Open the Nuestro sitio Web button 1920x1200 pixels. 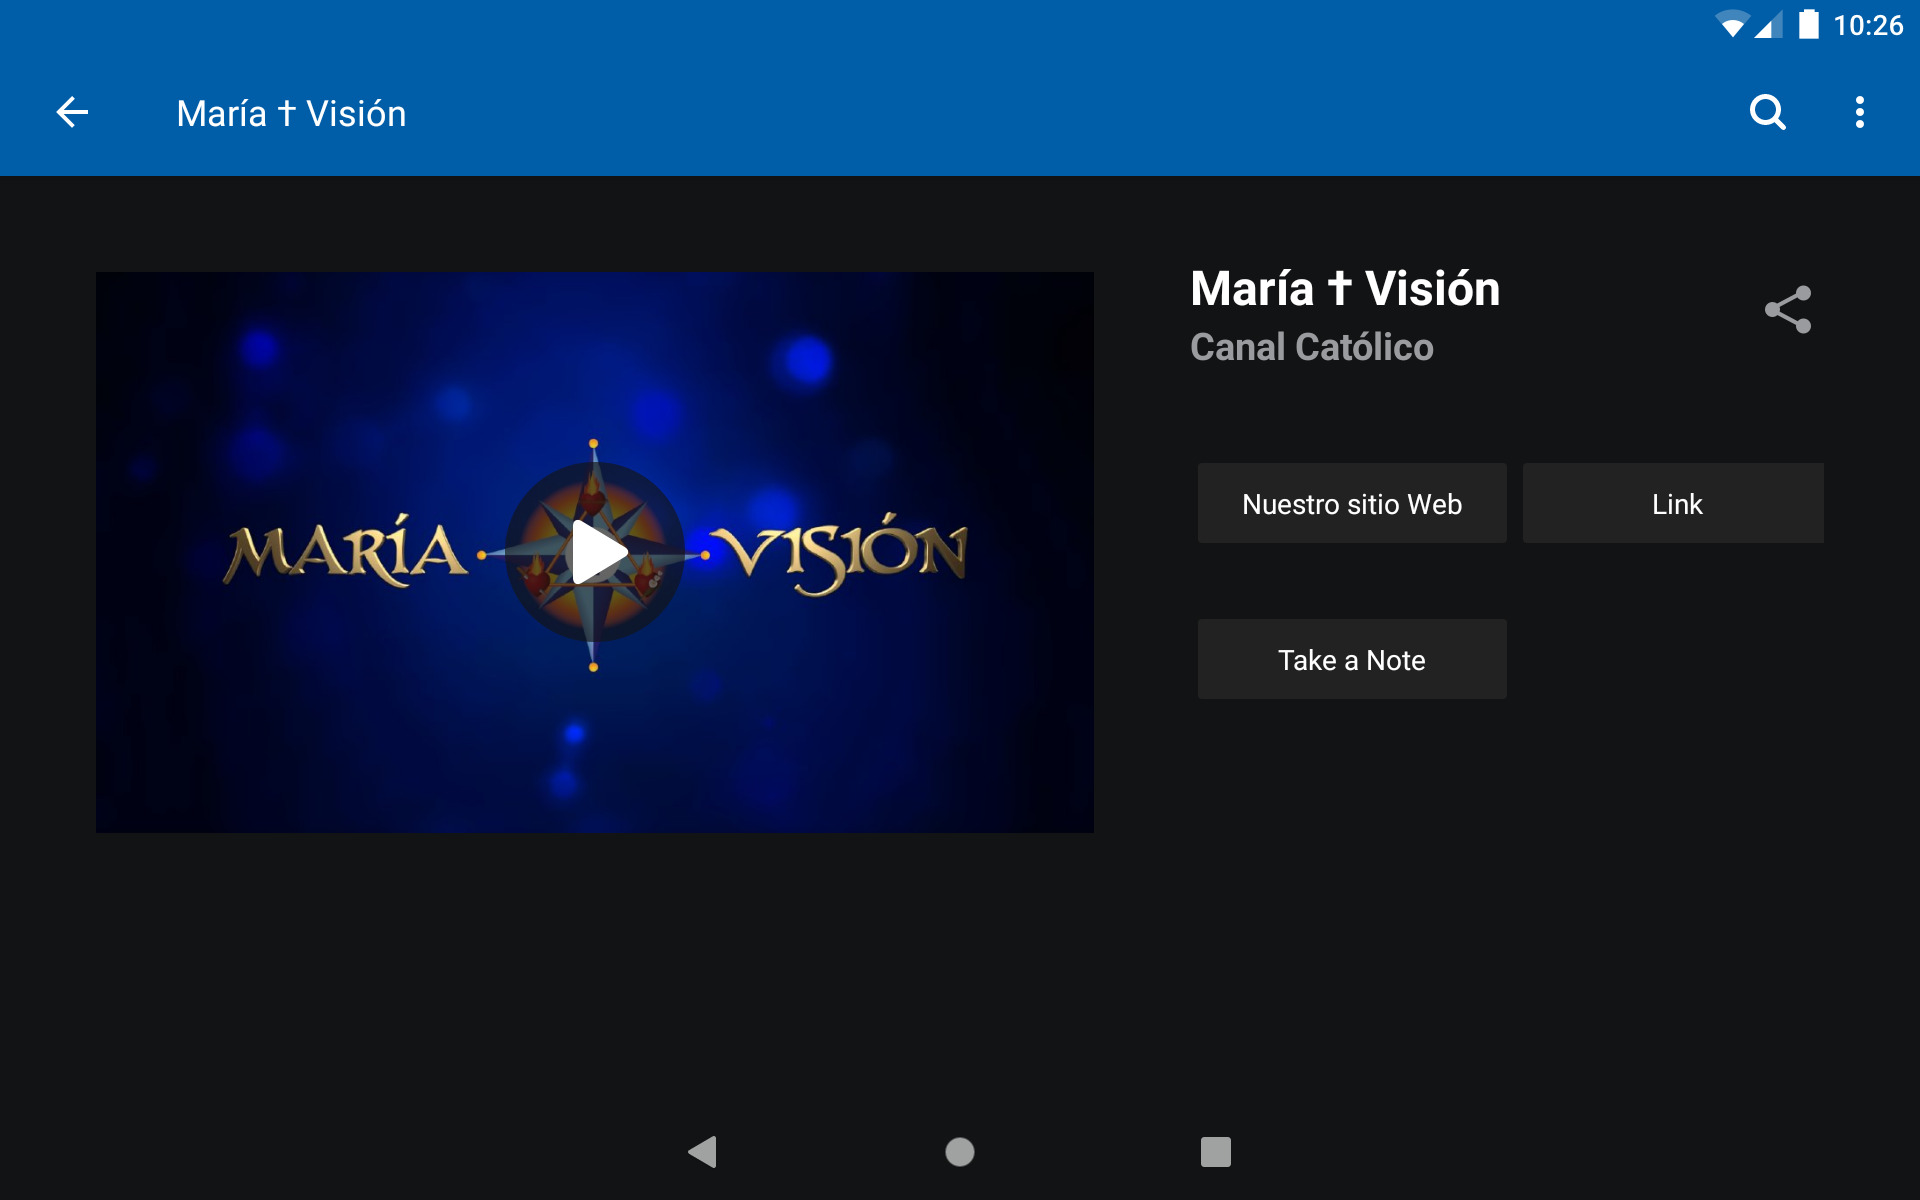pyautogui.click(x=1352, y=503)
